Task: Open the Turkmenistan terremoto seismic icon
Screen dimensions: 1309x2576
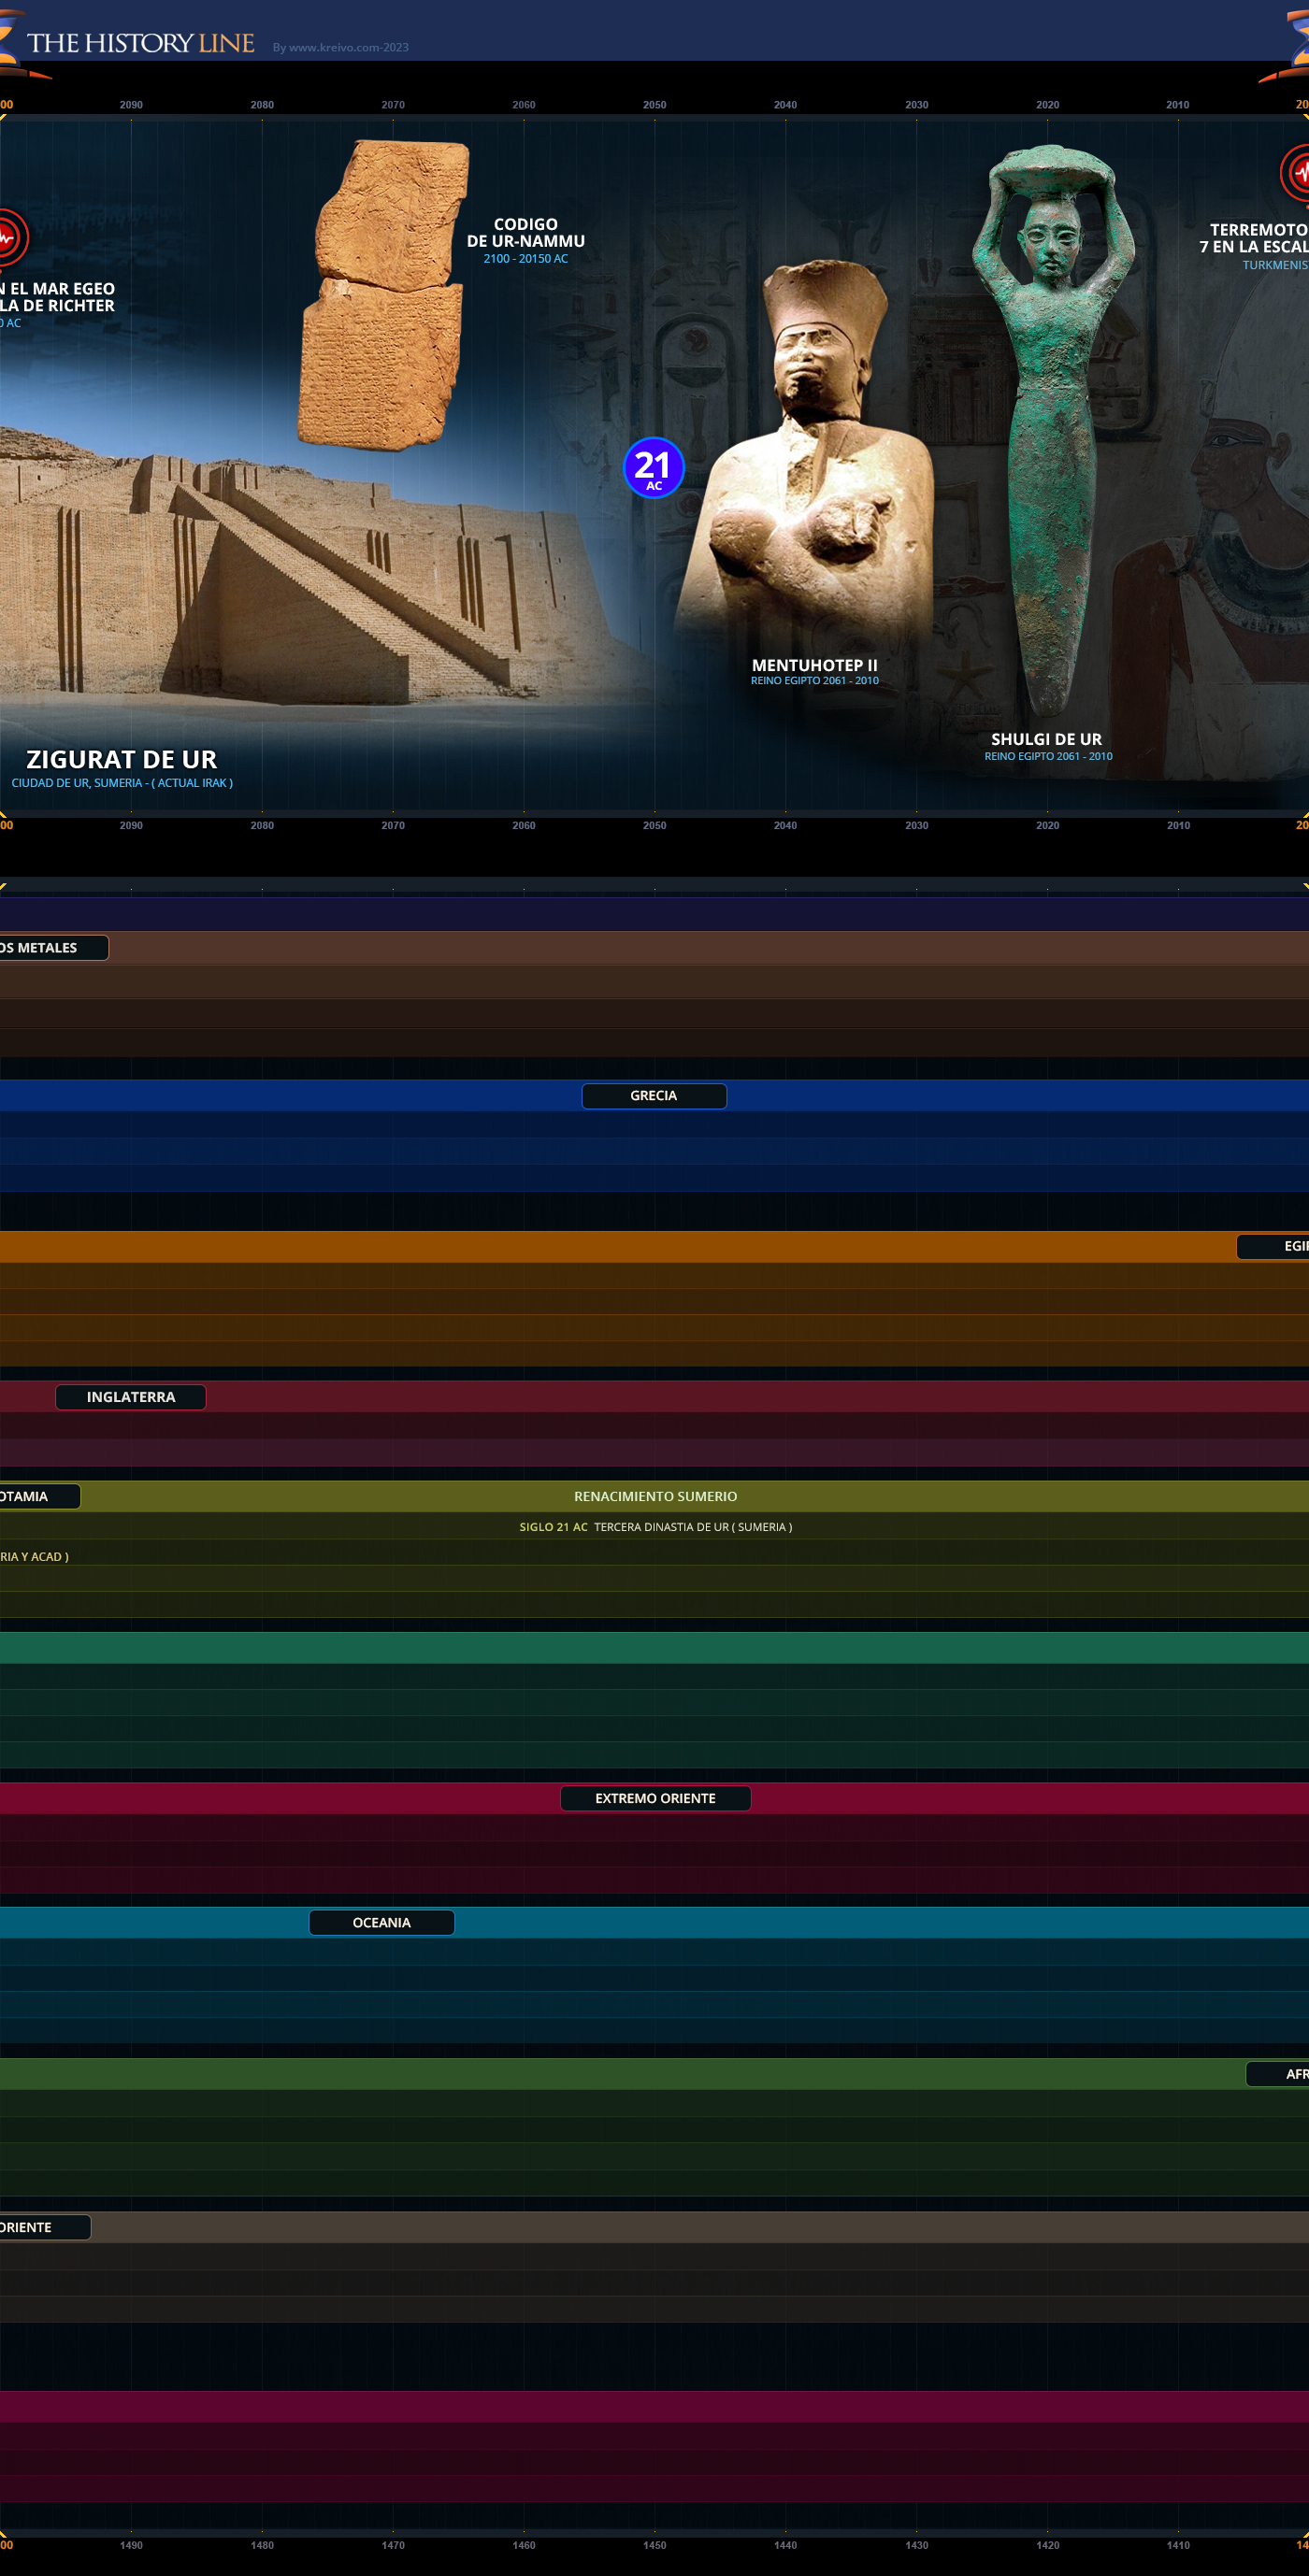Action: coord(1295,173)
